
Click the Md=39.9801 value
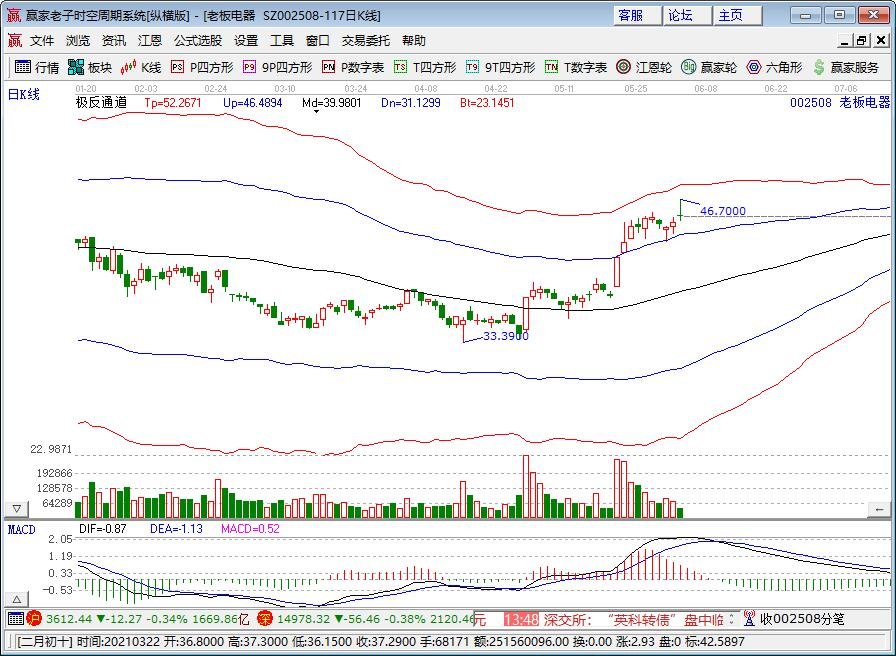coord(331,103)
